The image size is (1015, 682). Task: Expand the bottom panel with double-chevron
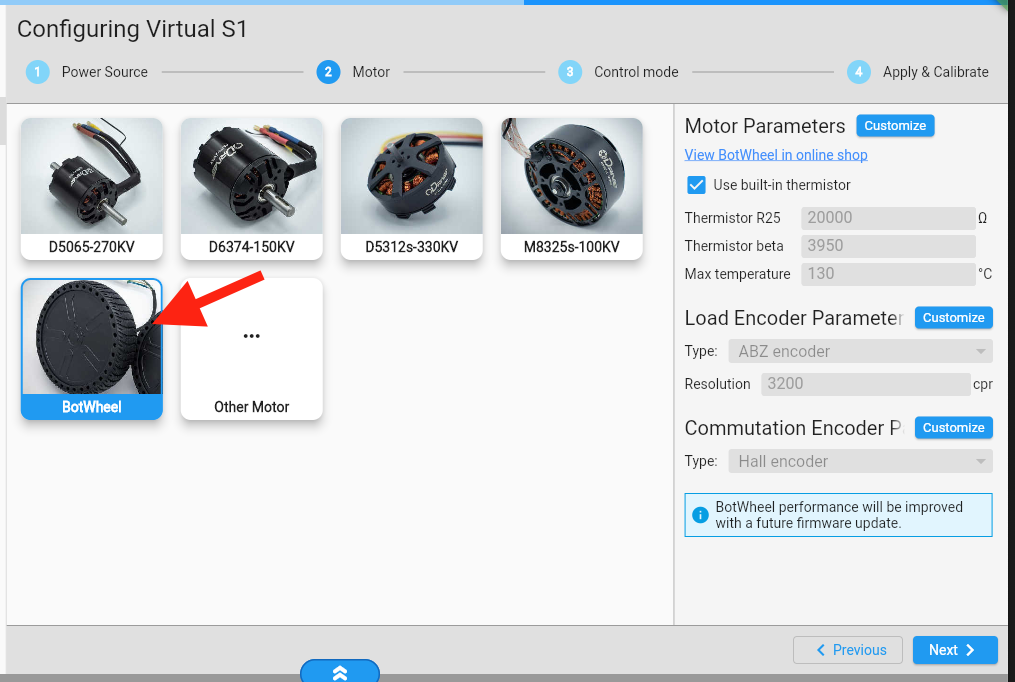click(x=340, y=672)
